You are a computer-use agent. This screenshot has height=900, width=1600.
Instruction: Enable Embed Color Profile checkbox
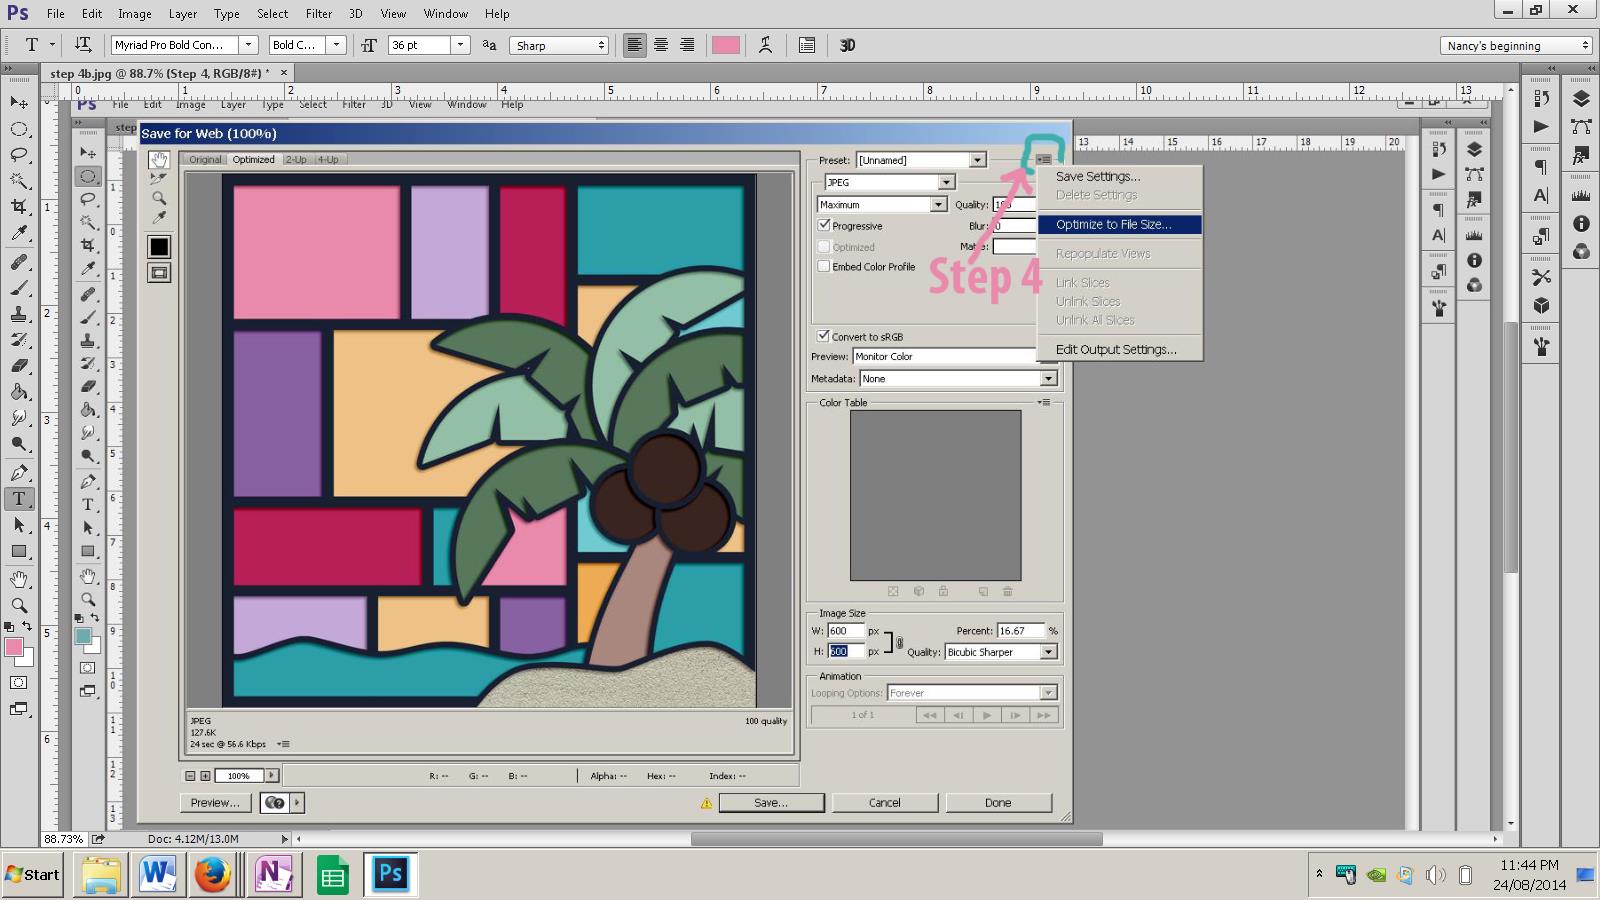coord(824,267)
